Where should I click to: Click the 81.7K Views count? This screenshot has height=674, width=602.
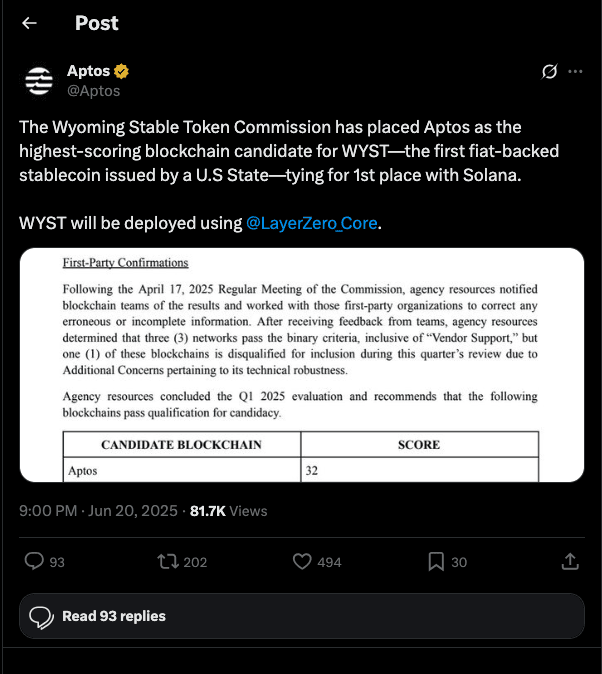pos(229,511)
